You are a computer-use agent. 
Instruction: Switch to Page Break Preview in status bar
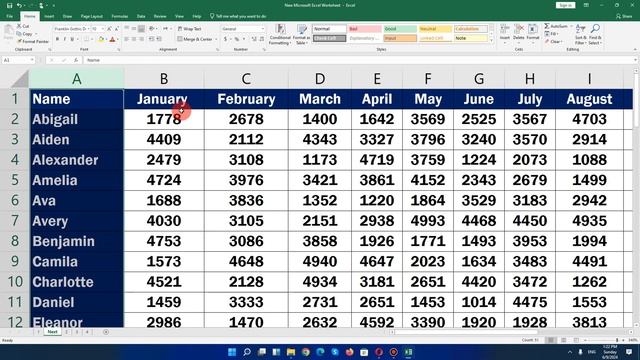click(x=576, y=340)
